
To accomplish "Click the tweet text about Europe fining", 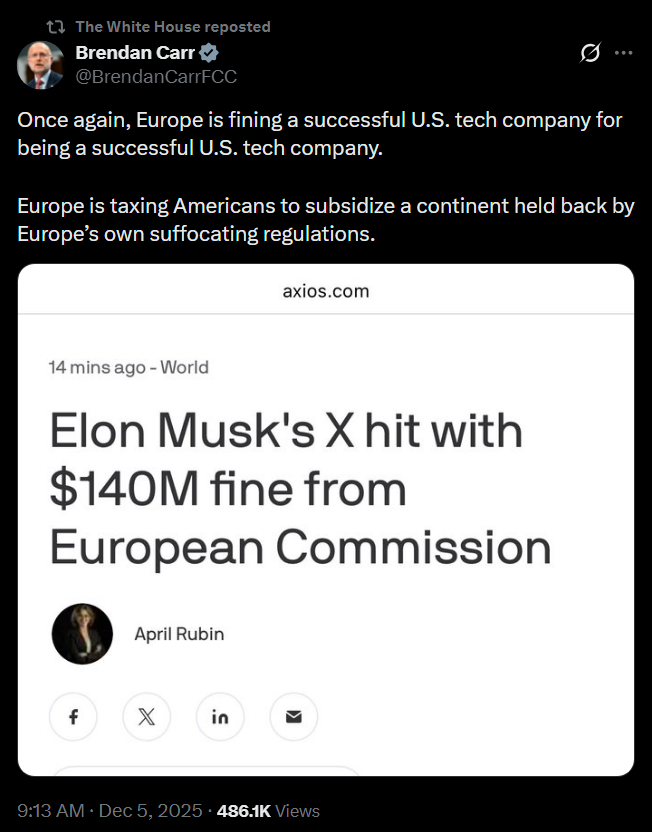I will pyautogui.click(x=320, y=134).
